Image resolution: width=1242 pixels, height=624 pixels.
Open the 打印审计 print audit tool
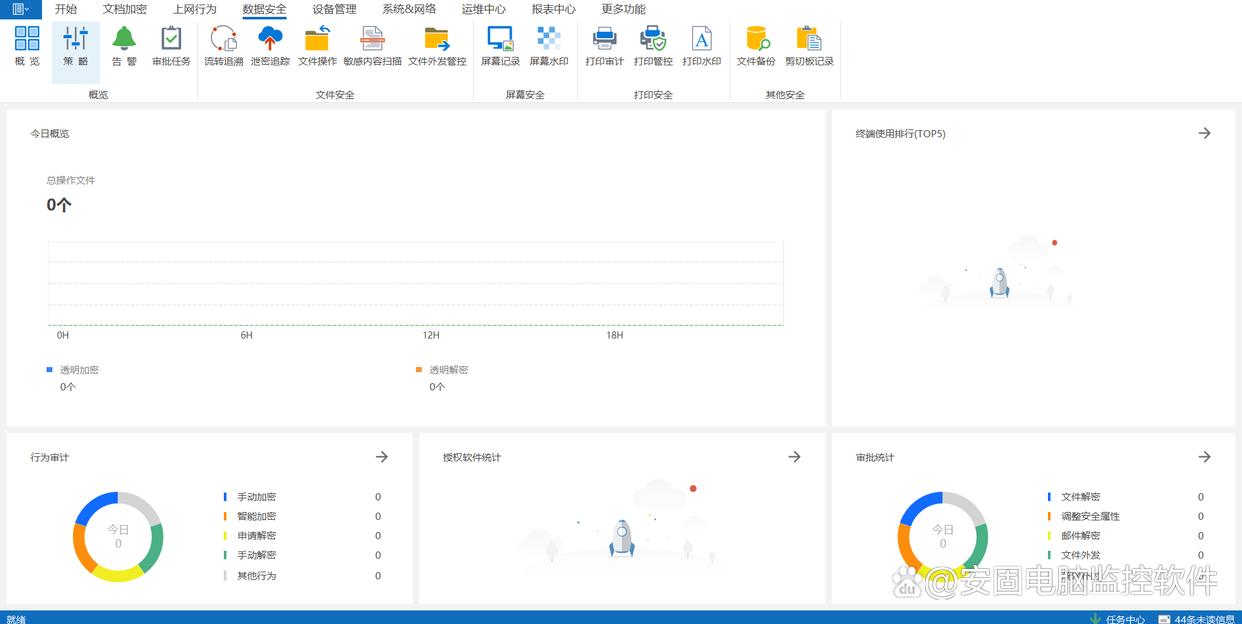604,46
